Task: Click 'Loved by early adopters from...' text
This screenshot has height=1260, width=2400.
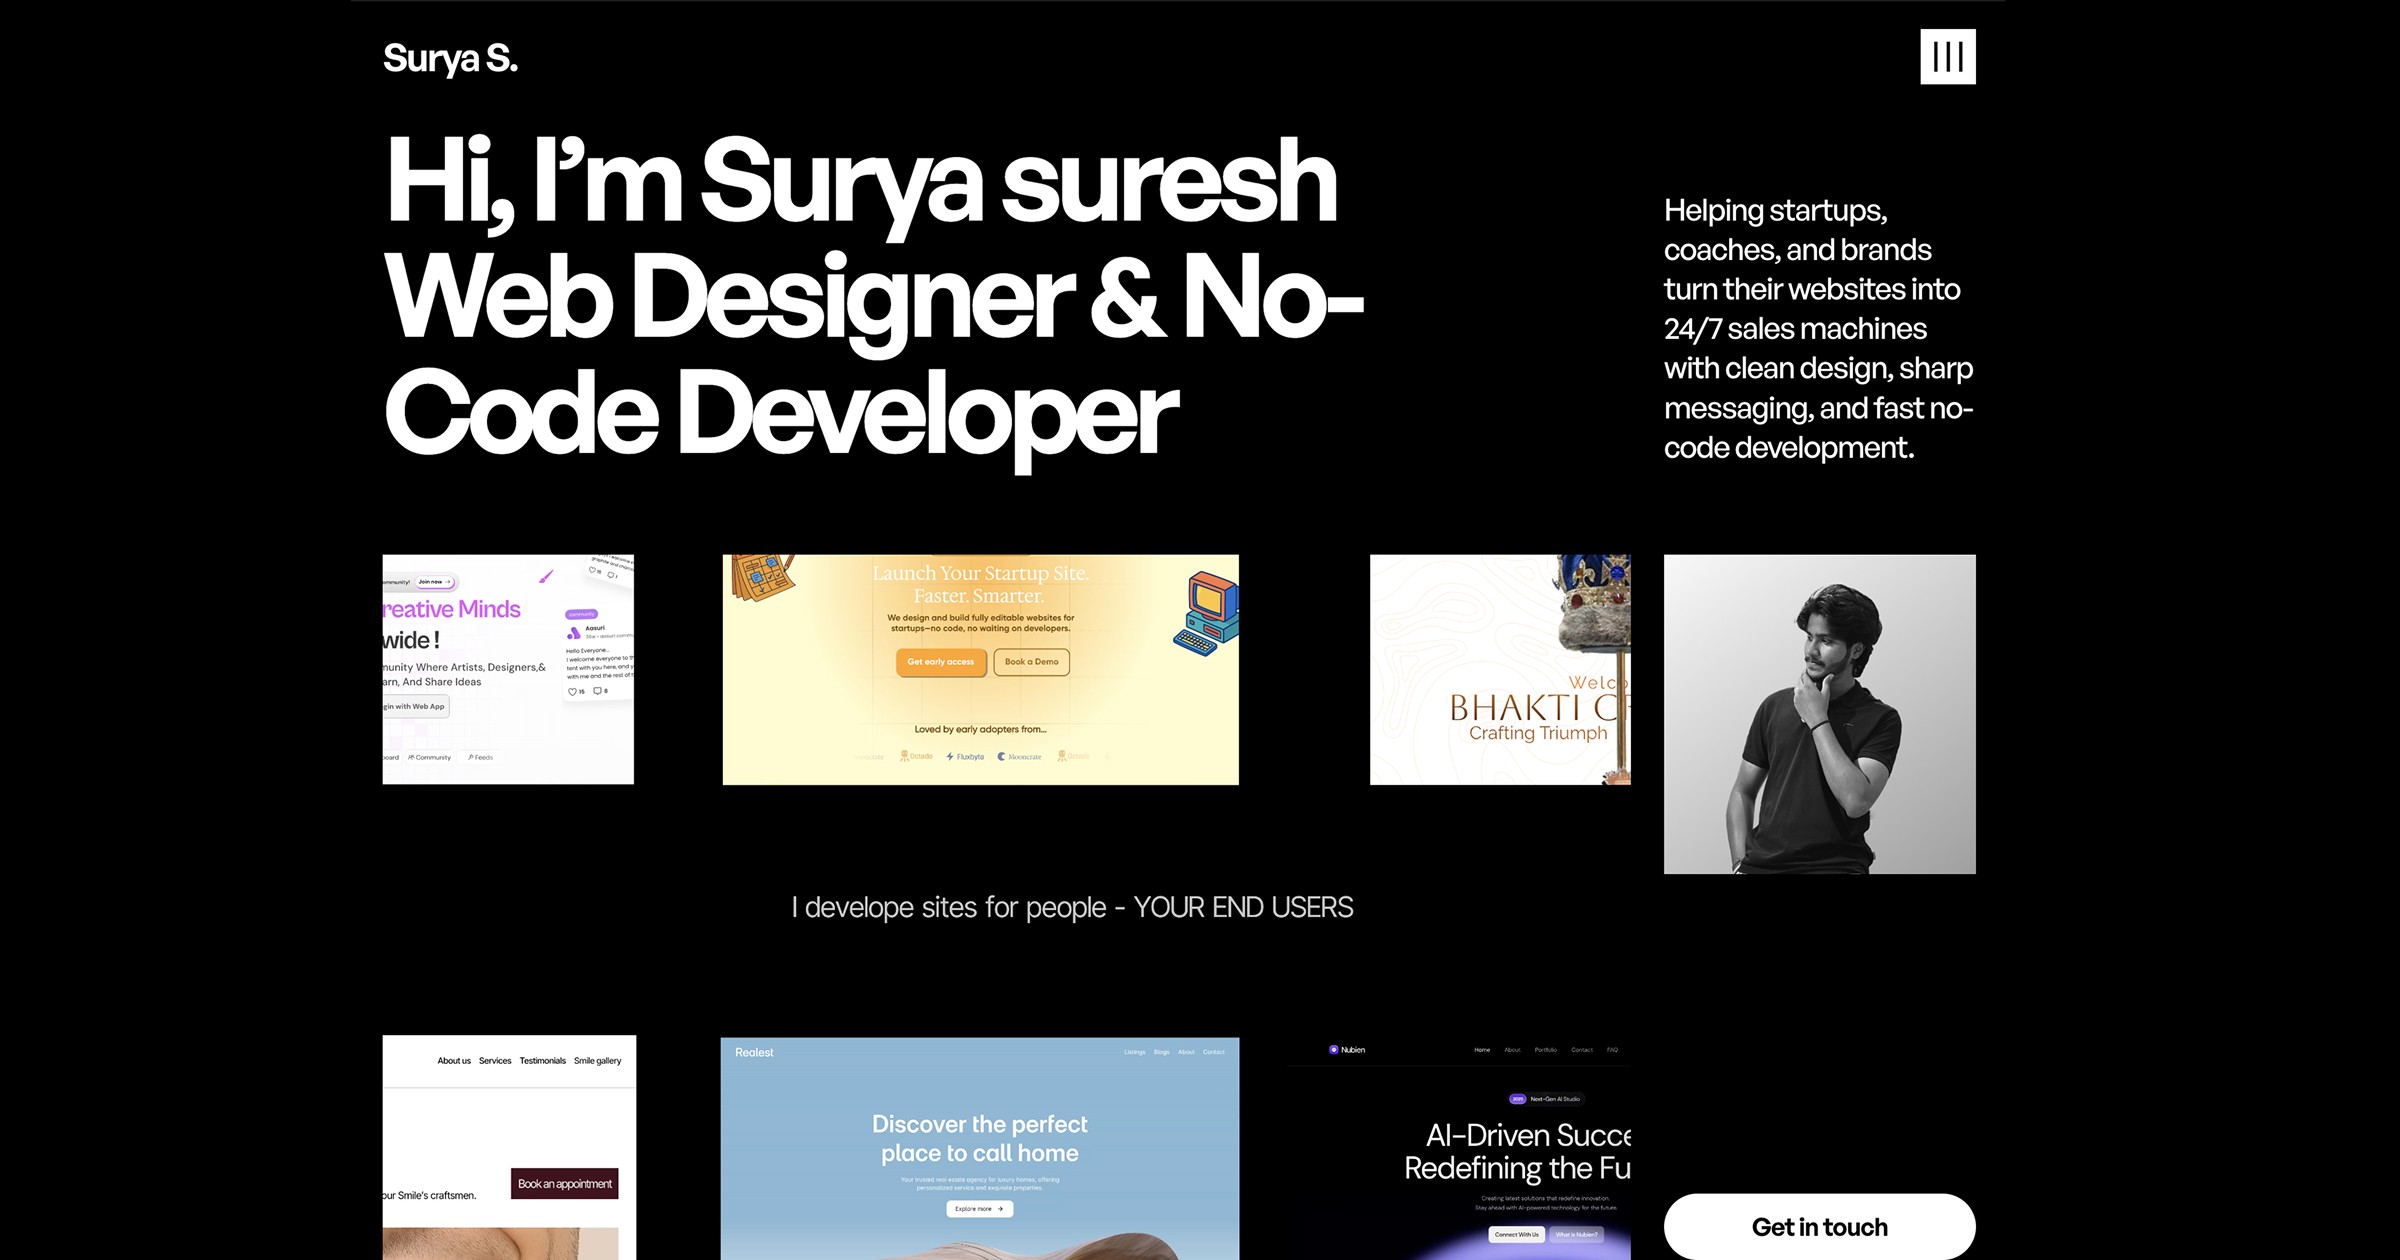Action: [980, 729]
